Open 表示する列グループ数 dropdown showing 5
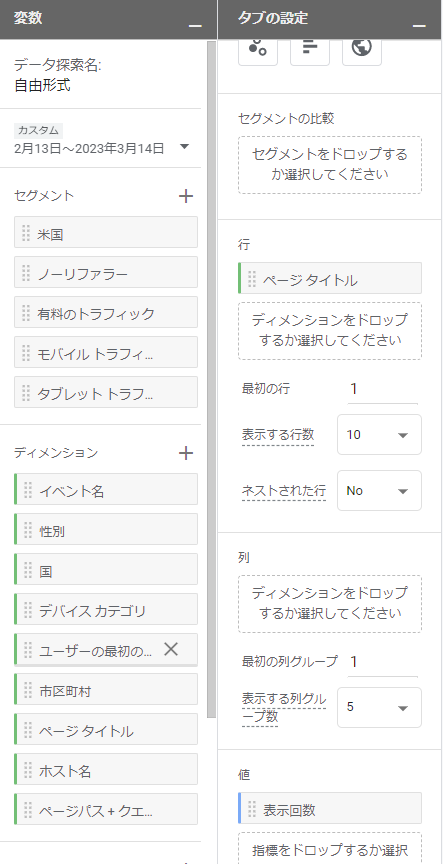 coord(380,707)
